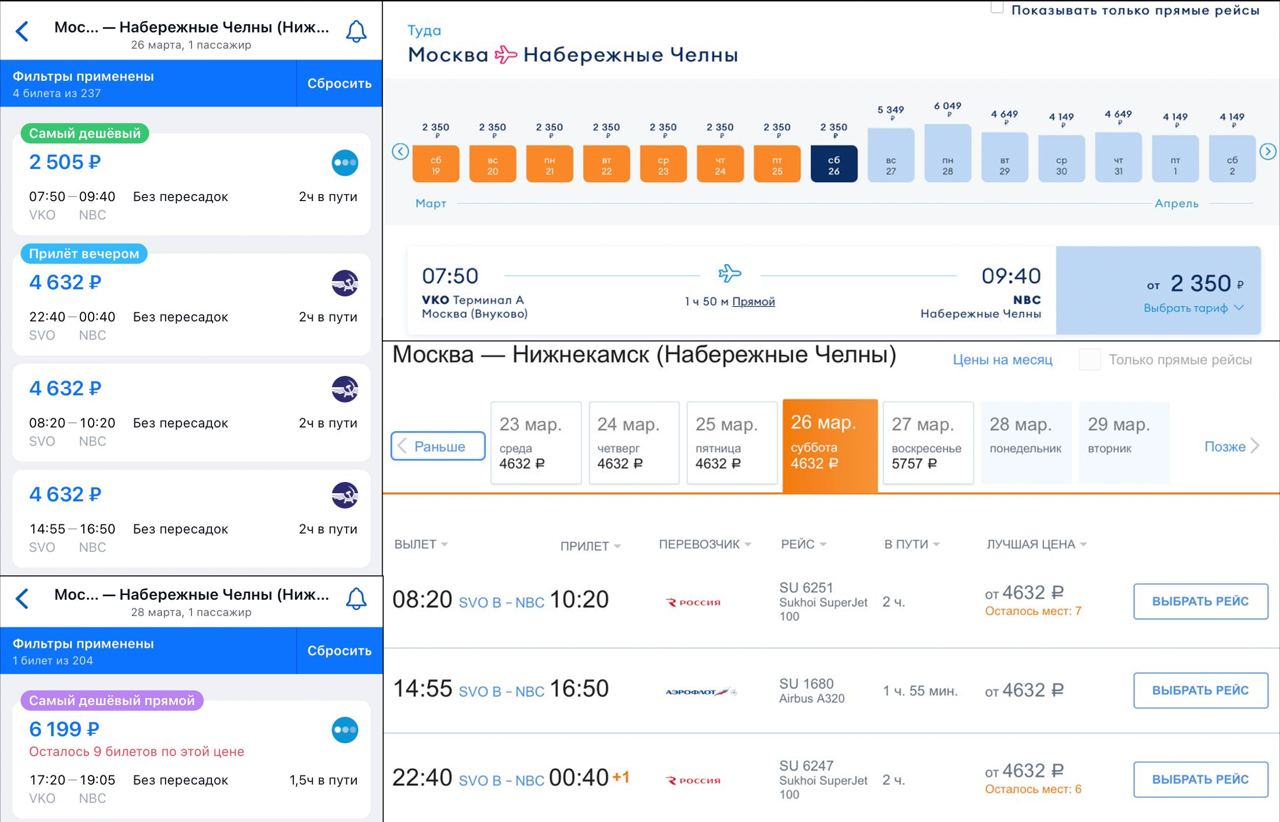Select 29 мар. вторник date tab
1280x822 pixels.
pos(1124,443)
